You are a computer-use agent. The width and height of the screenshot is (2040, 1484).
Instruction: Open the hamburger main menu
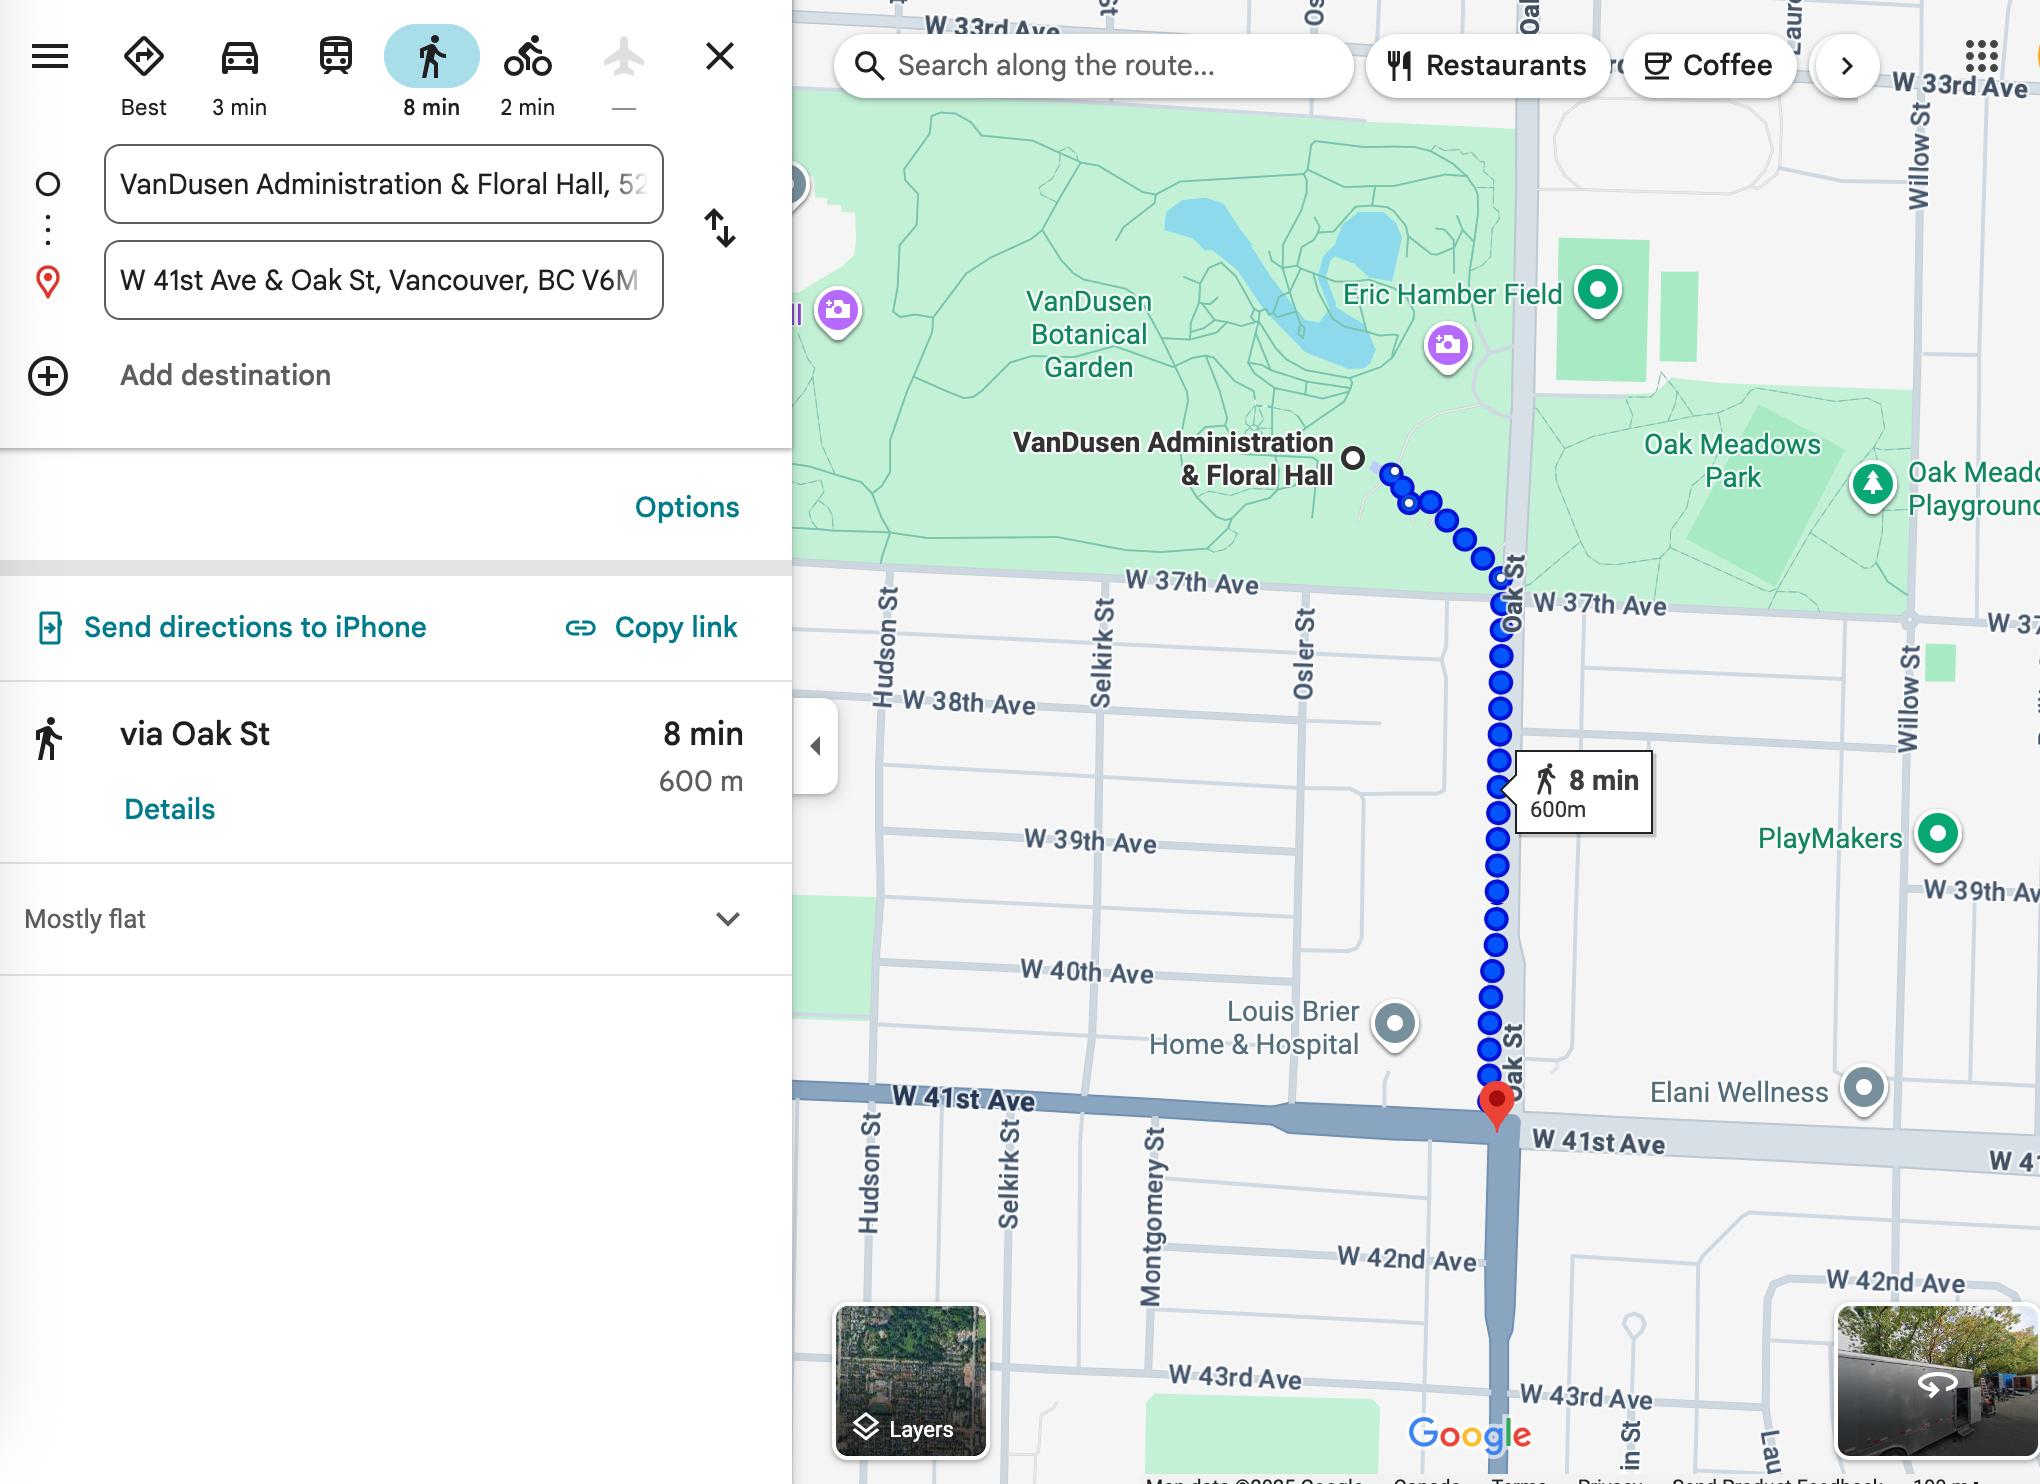50,57
